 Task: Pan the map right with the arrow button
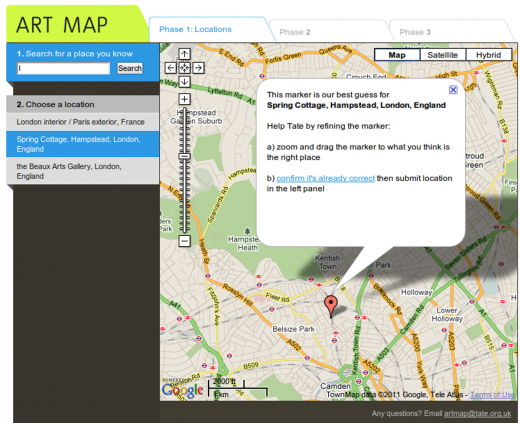pyautogui.click(x=198, y=68)
